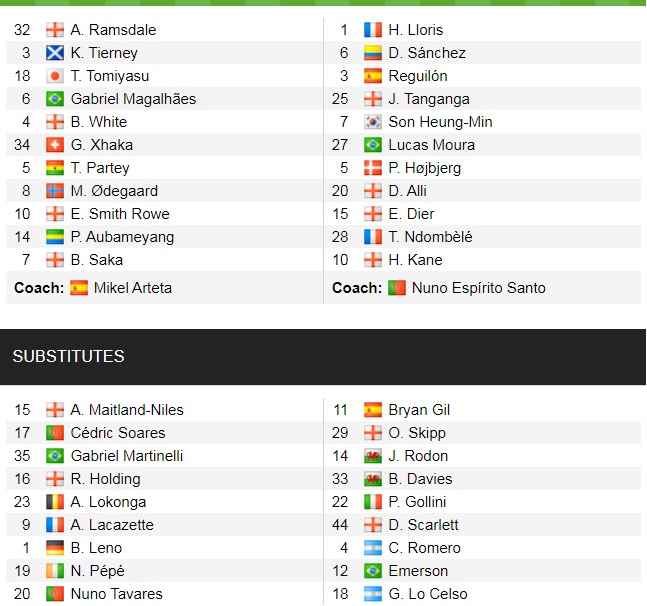
Task: Select T. Ndombèlé in starting lineup
Action: point(430,237)
